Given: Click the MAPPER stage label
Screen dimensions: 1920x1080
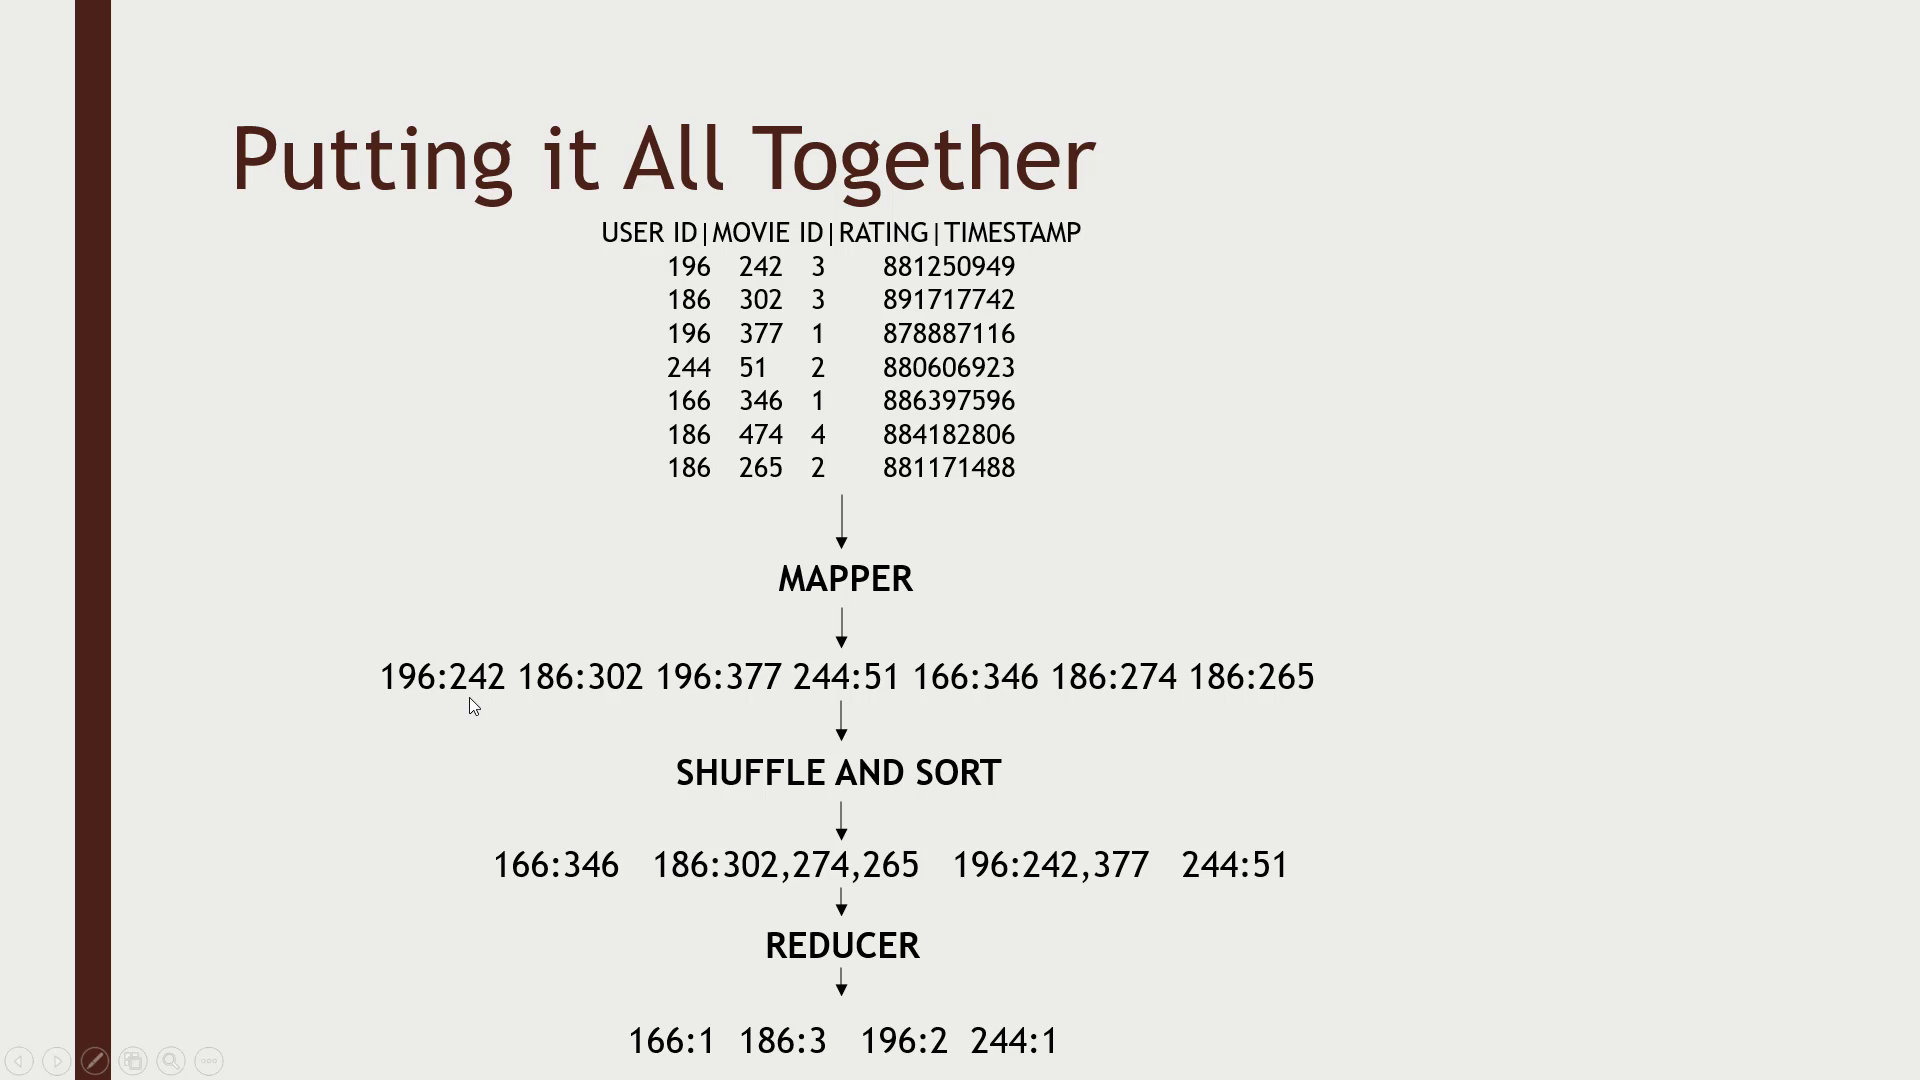Looking at the screenshot, I should click(843, 576).
